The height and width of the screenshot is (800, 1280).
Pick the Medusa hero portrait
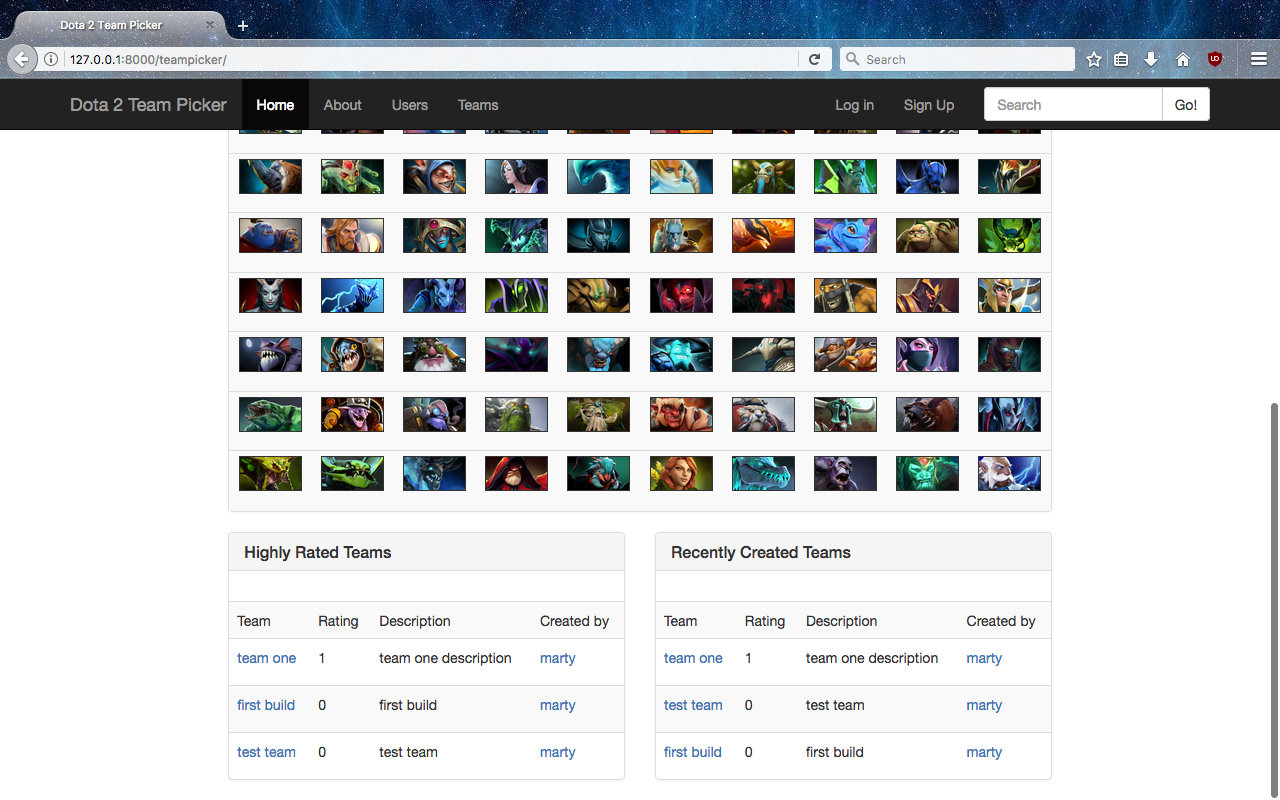pos(352,176)
